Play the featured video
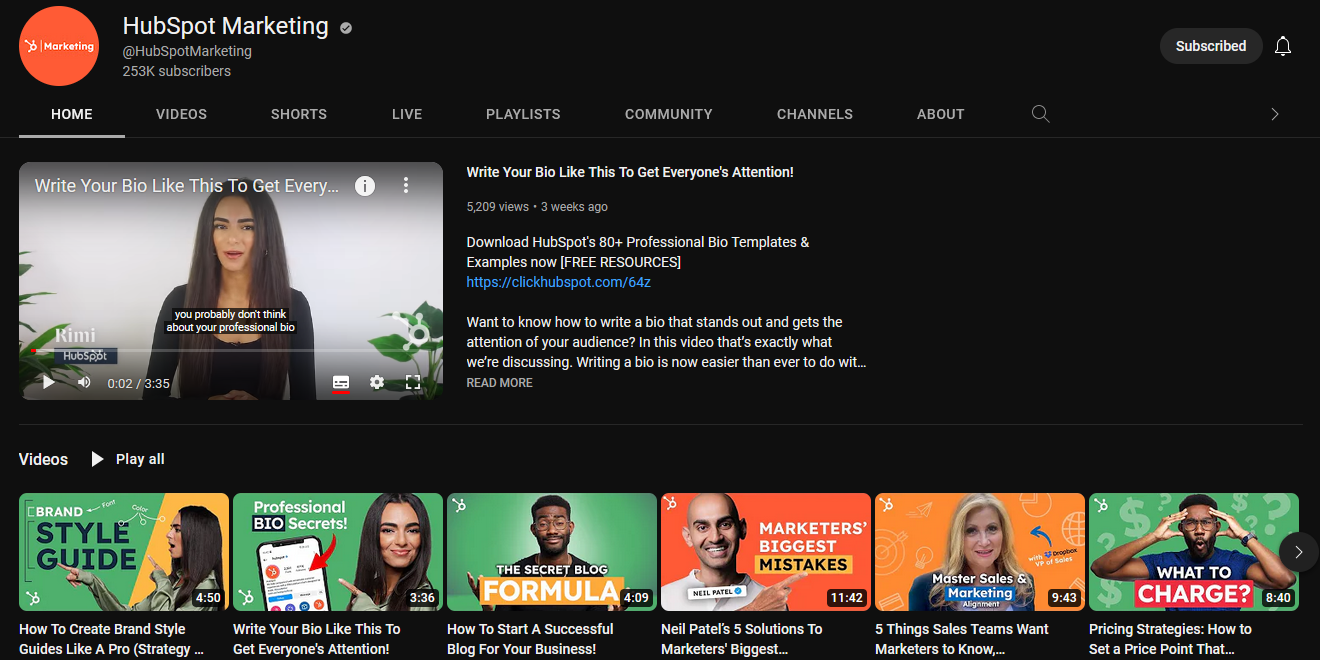The height and width of the screenshot is (660, 1320). coord(48,382)
